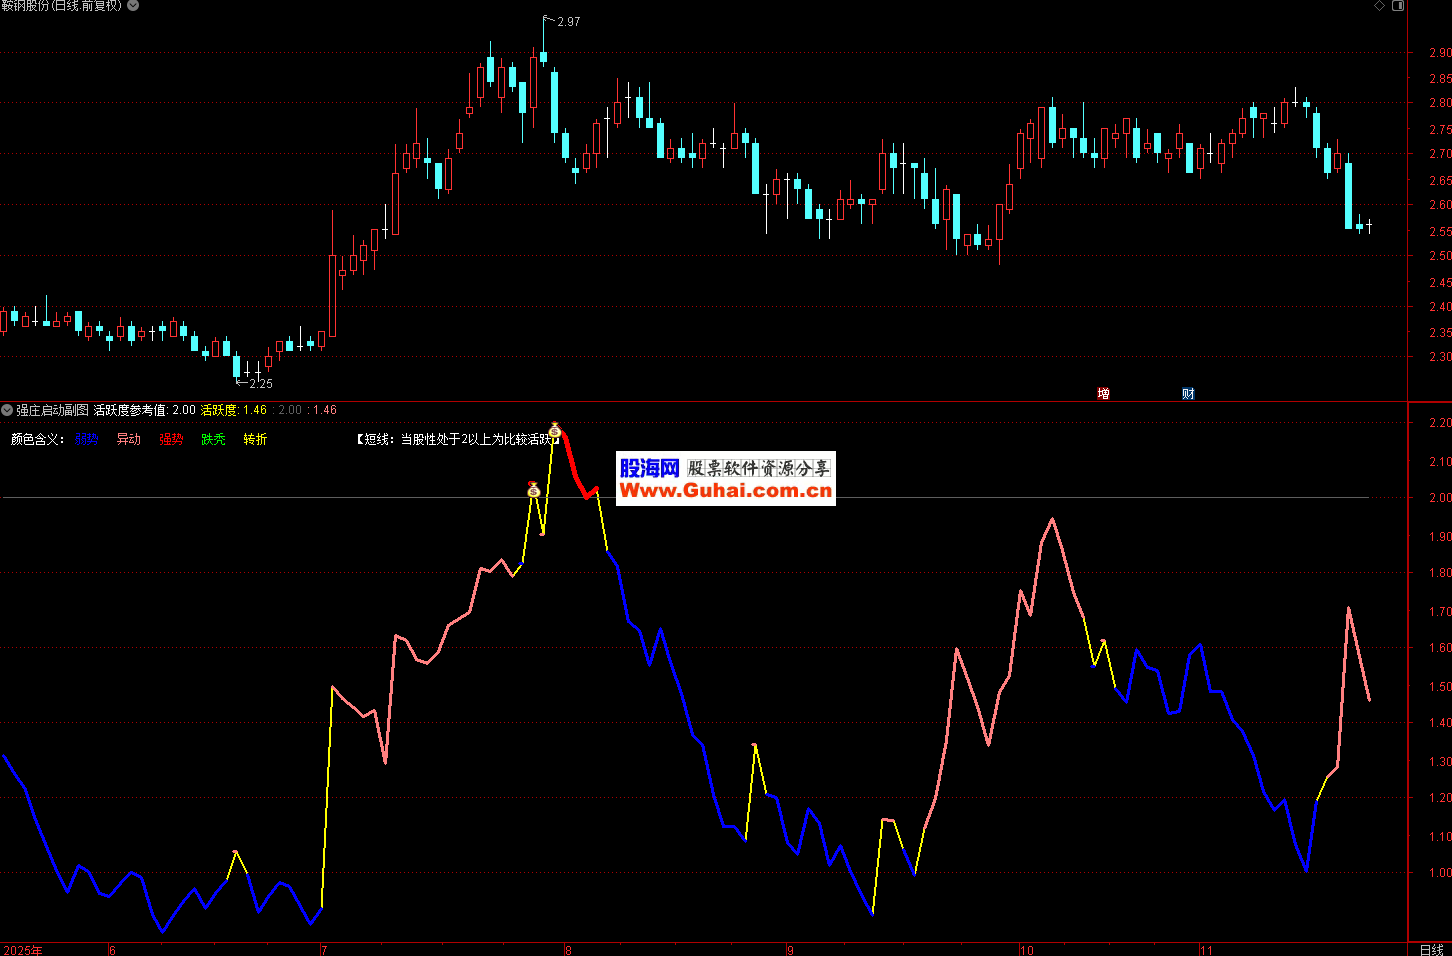Click the diamond icon at top right
1452x956 pixels.
tap(1380, 6)
